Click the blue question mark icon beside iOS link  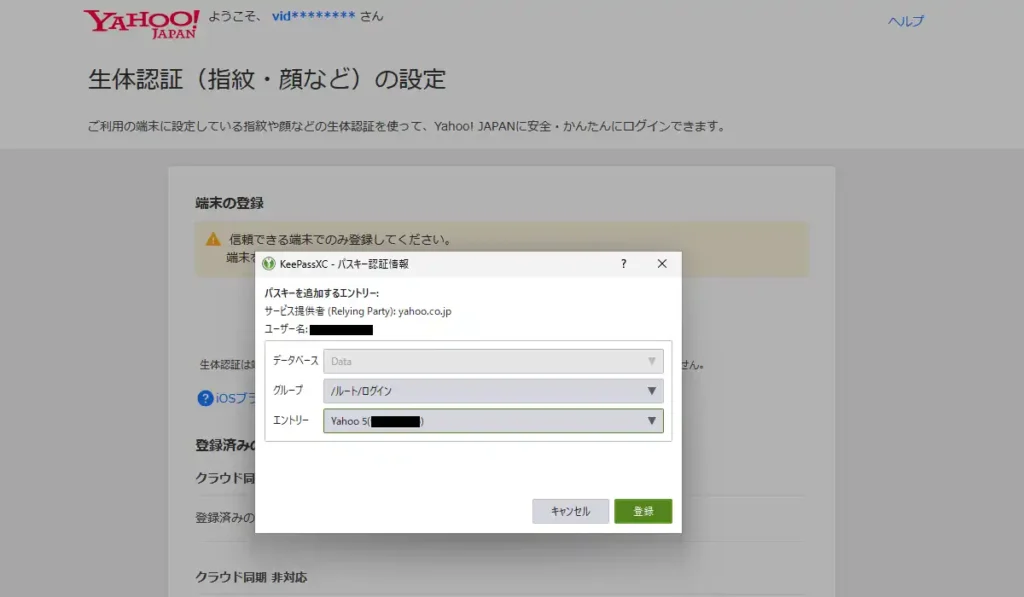[205, 398]
